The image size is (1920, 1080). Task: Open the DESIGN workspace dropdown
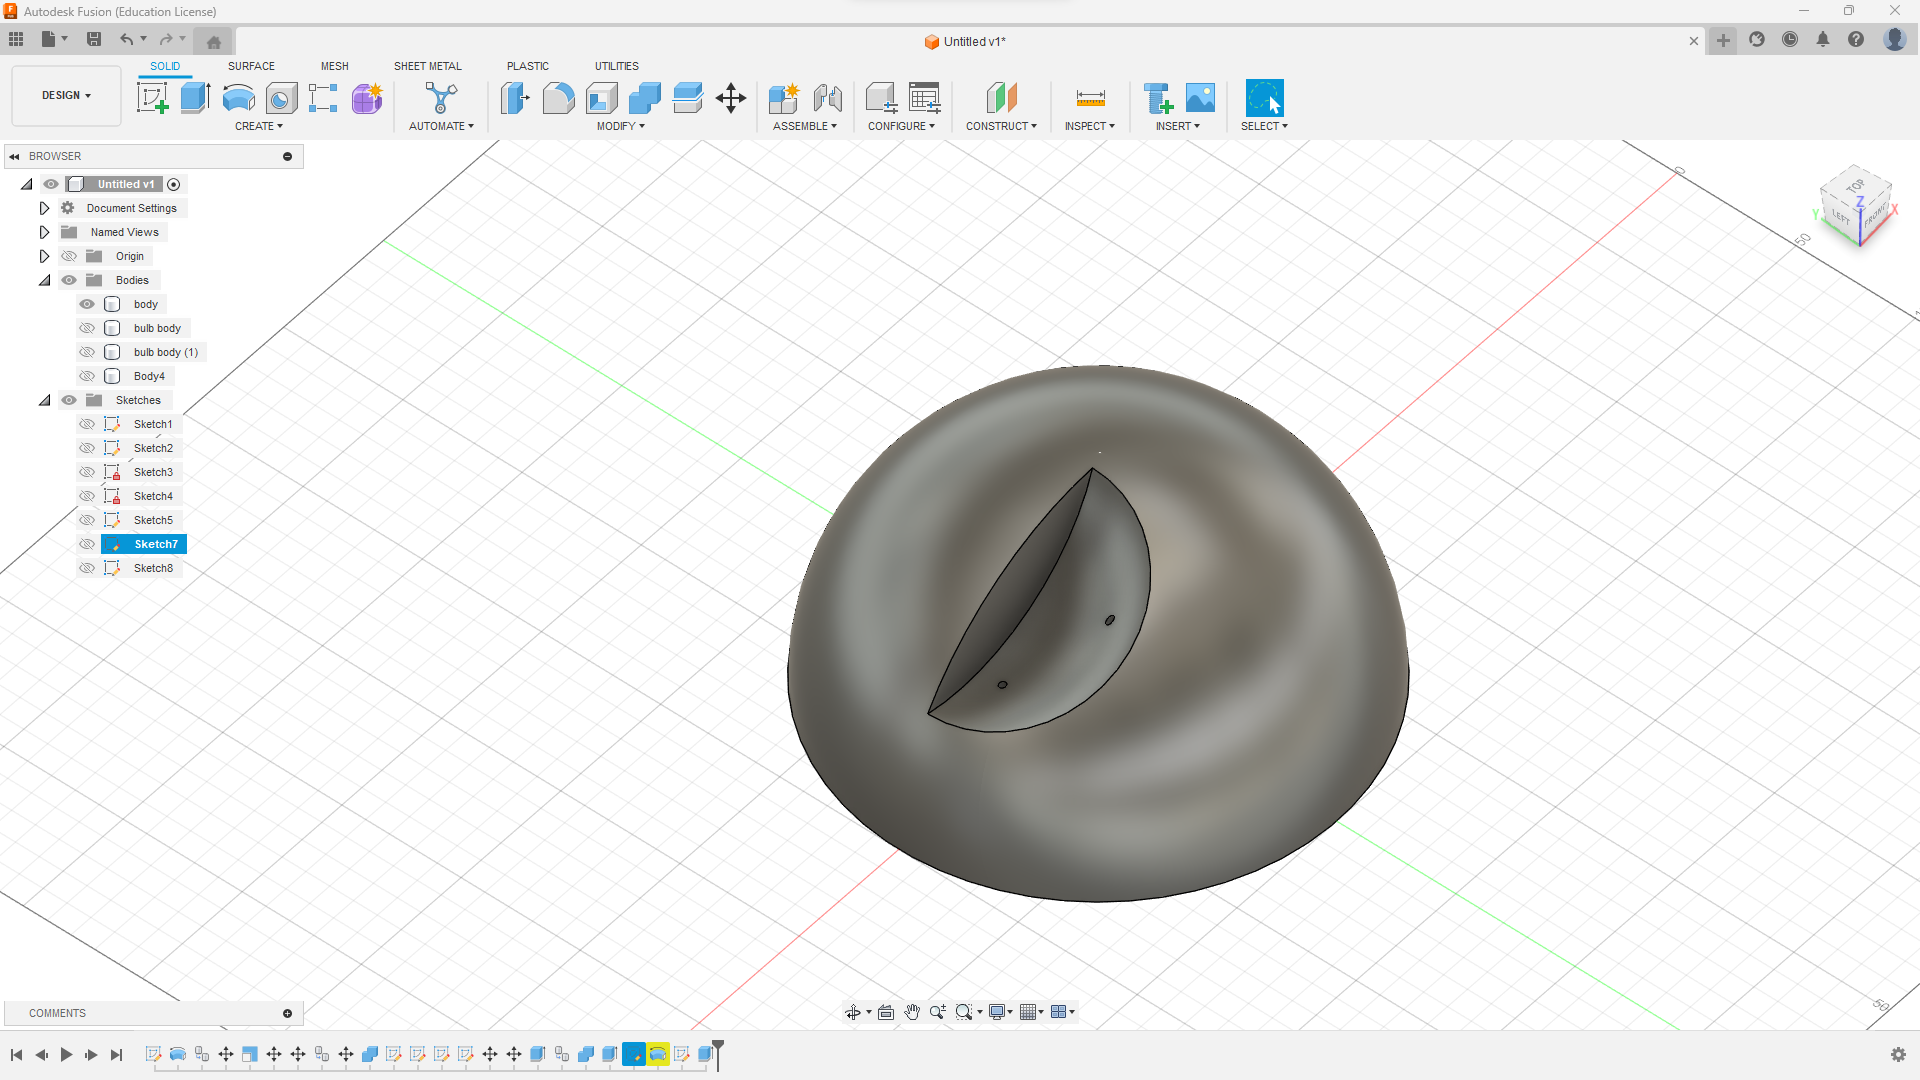click(x=66, y=95)
